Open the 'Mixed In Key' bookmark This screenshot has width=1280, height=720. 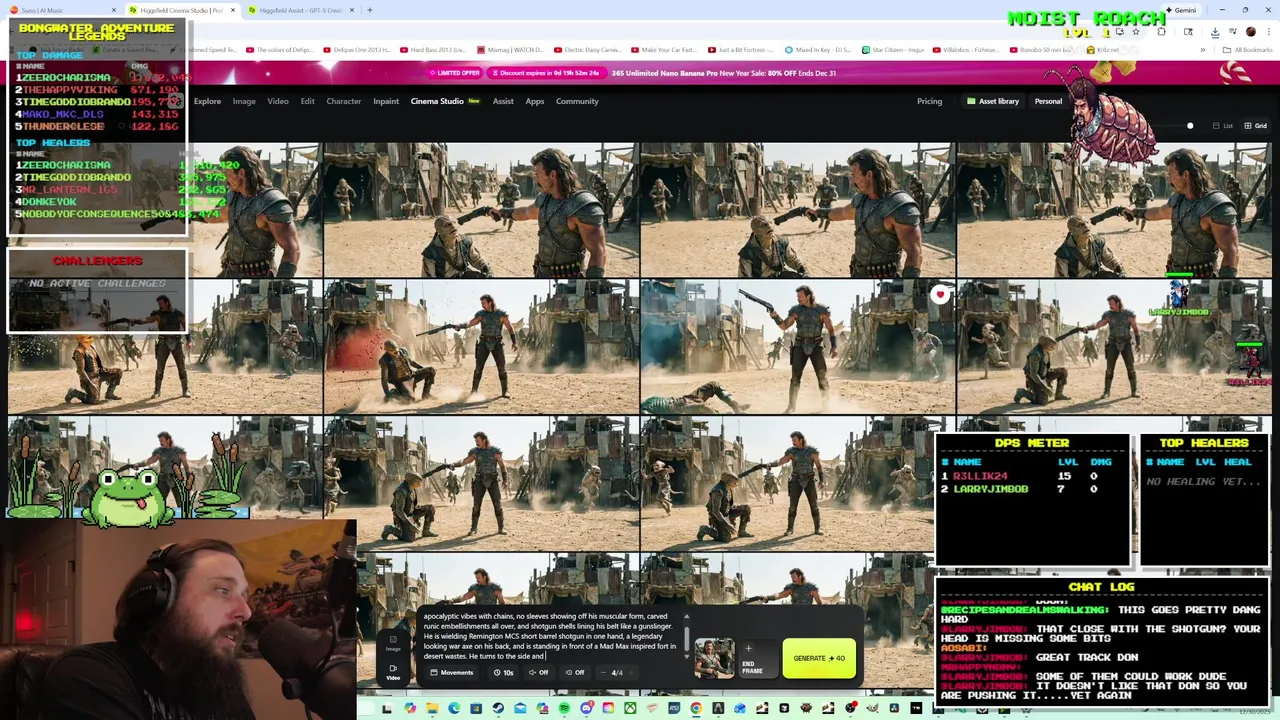(x=818, y=50)
